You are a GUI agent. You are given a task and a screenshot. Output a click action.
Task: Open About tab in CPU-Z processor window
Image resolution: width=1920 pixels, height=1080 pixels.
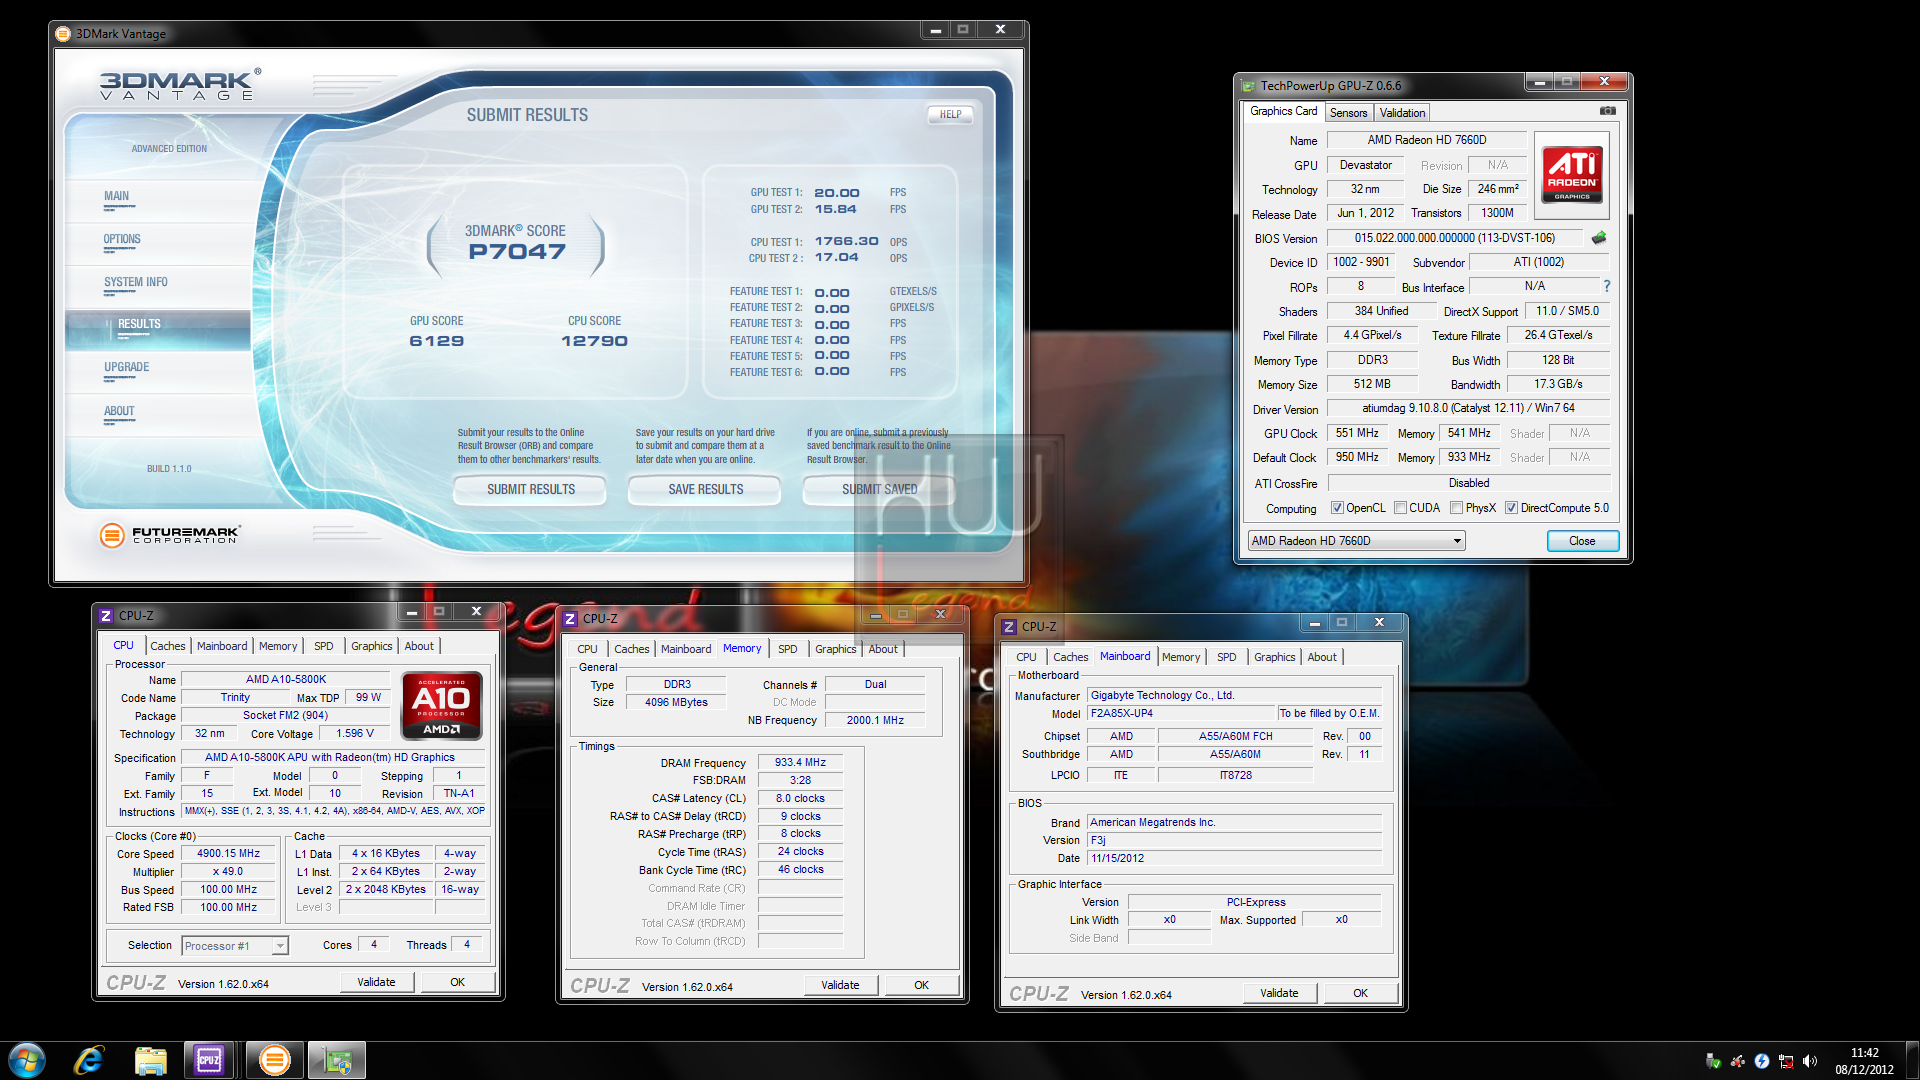419,646
